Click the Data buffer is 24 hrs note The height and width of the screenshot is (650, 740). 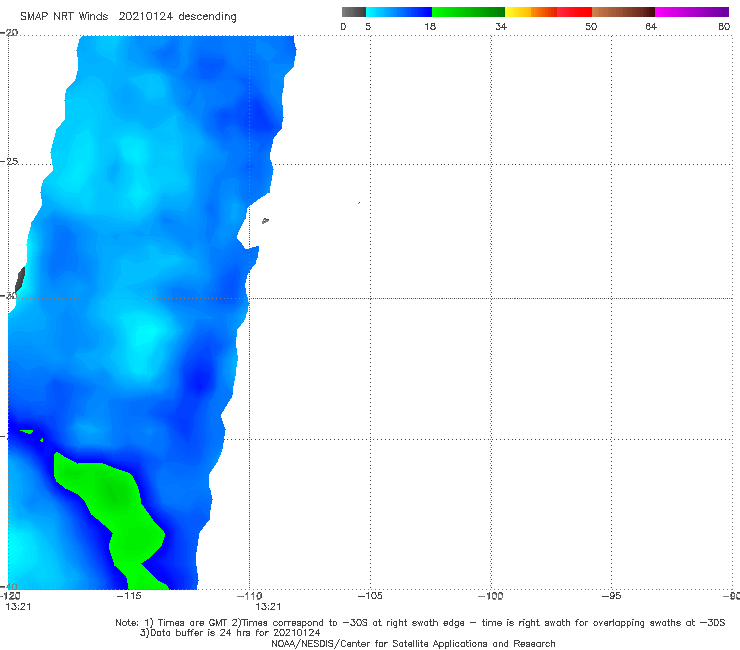click(230, 633)
